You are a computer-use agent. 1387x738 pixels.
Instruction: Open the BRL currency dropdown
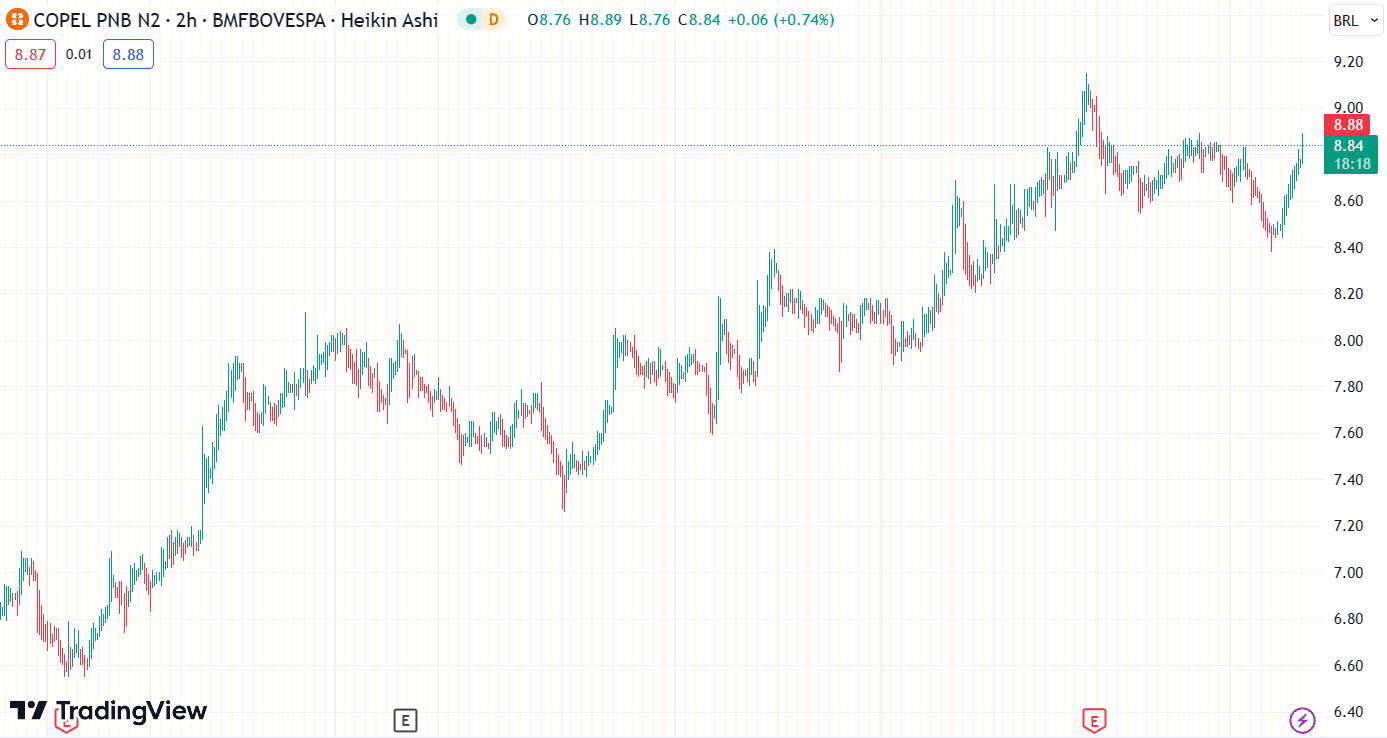(x=1354, y=20)
